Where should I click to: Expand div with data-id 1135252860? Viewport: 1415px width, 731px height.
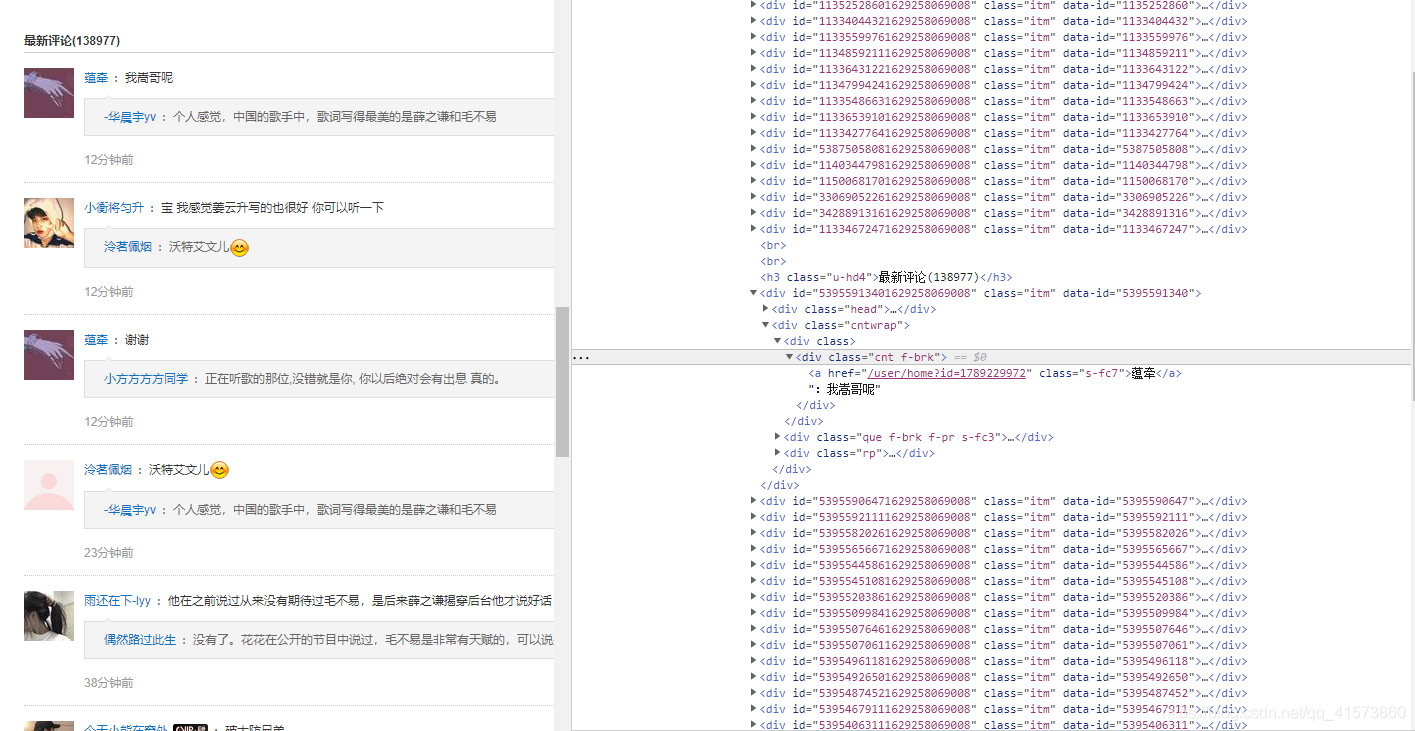[754, 5]
